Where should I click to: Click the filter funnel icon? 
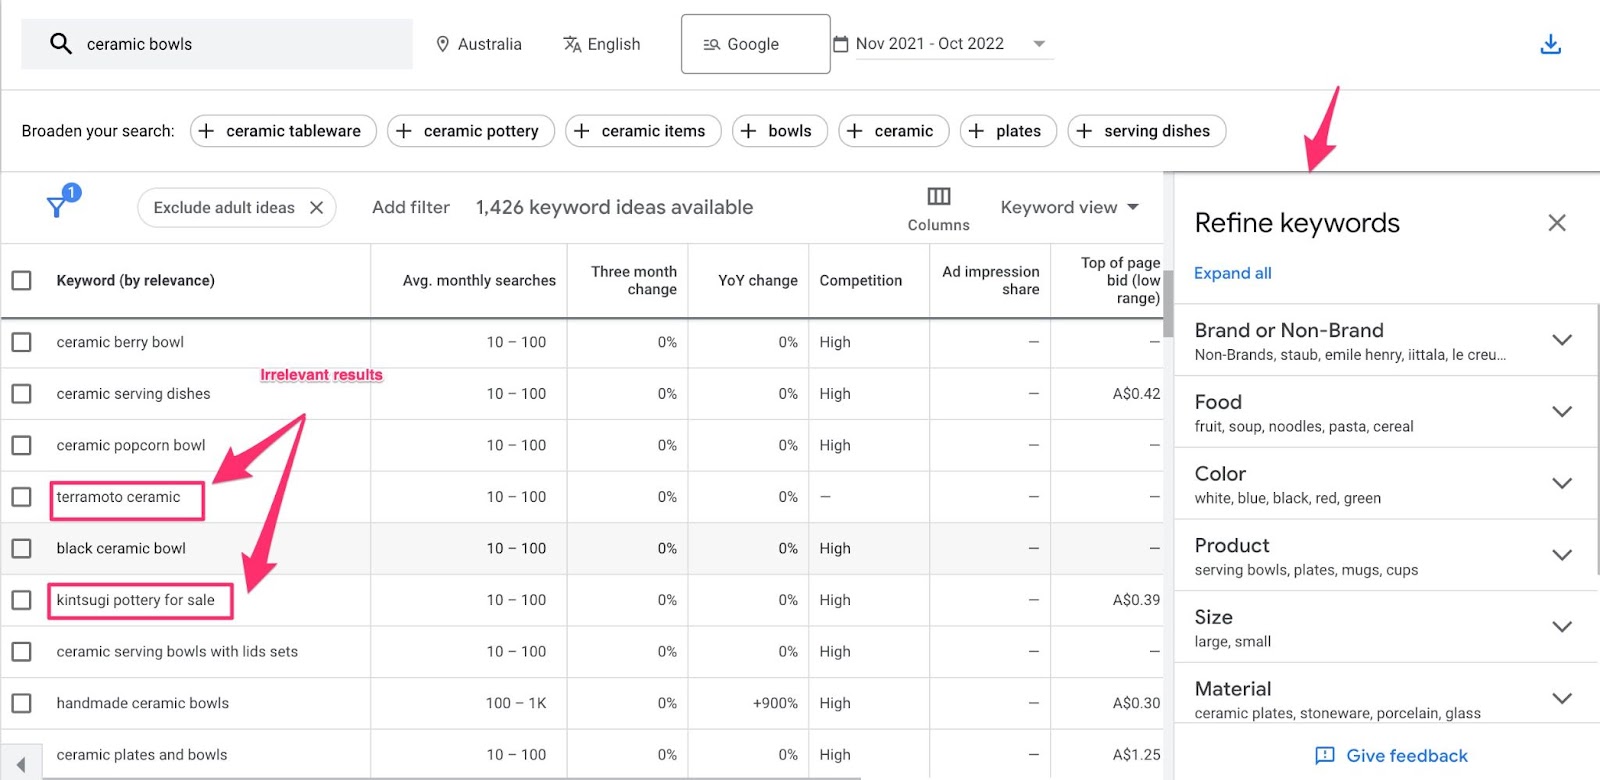click(x=57, y=206)
